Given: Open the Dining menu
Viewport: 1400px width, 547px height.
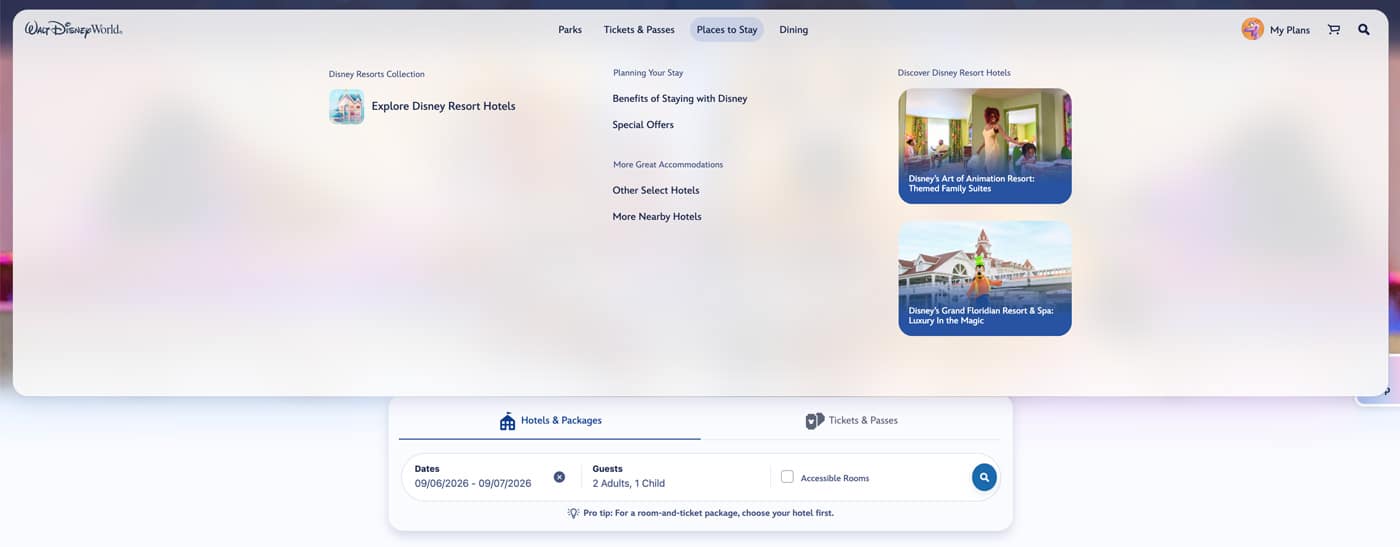Looking at the screenshot, I should pos(794,30).
